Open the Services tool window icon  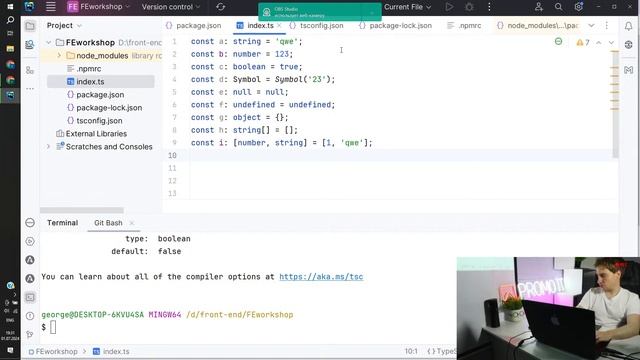30,241
